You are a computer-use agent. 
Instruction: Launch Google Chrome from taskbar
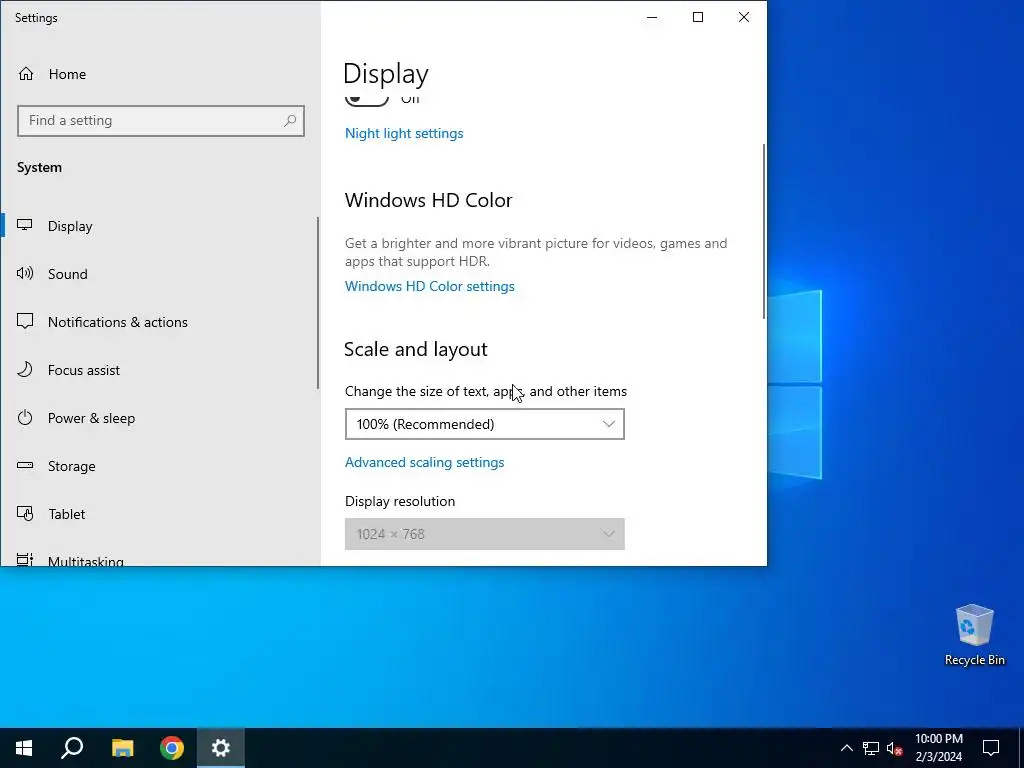pos(172,748)
